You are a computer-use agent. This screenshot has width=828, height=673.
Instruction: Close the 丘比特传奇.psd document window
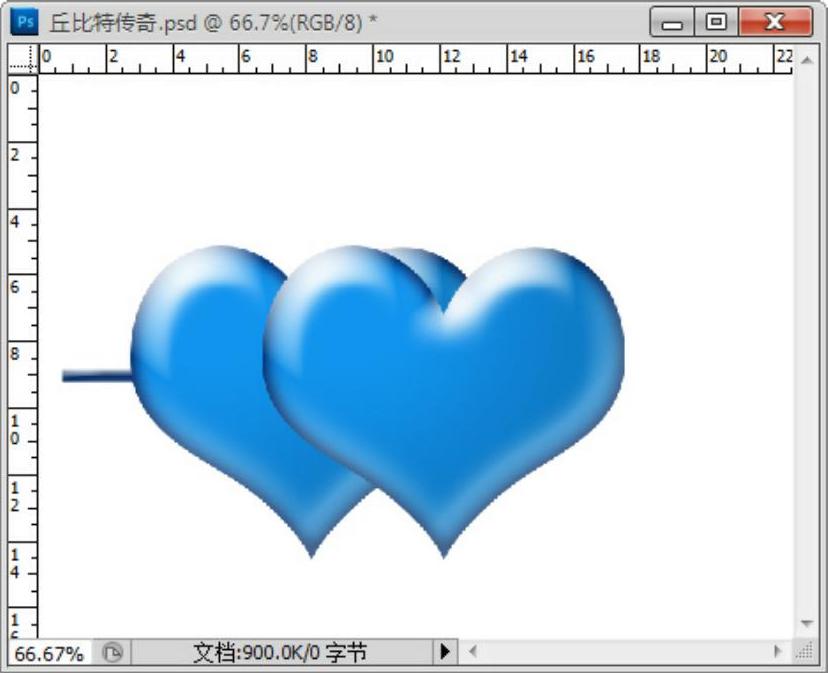pyautogui.click(x=773, y=22)
